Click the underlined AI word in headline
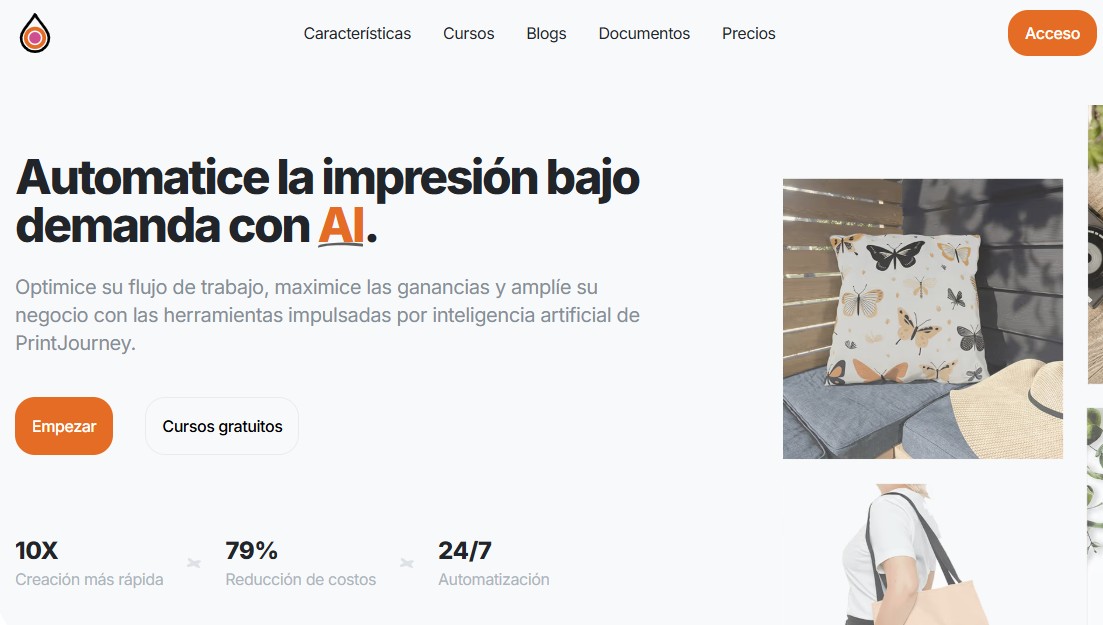Viewport: 1103px width, 625px height. (341, 226)
